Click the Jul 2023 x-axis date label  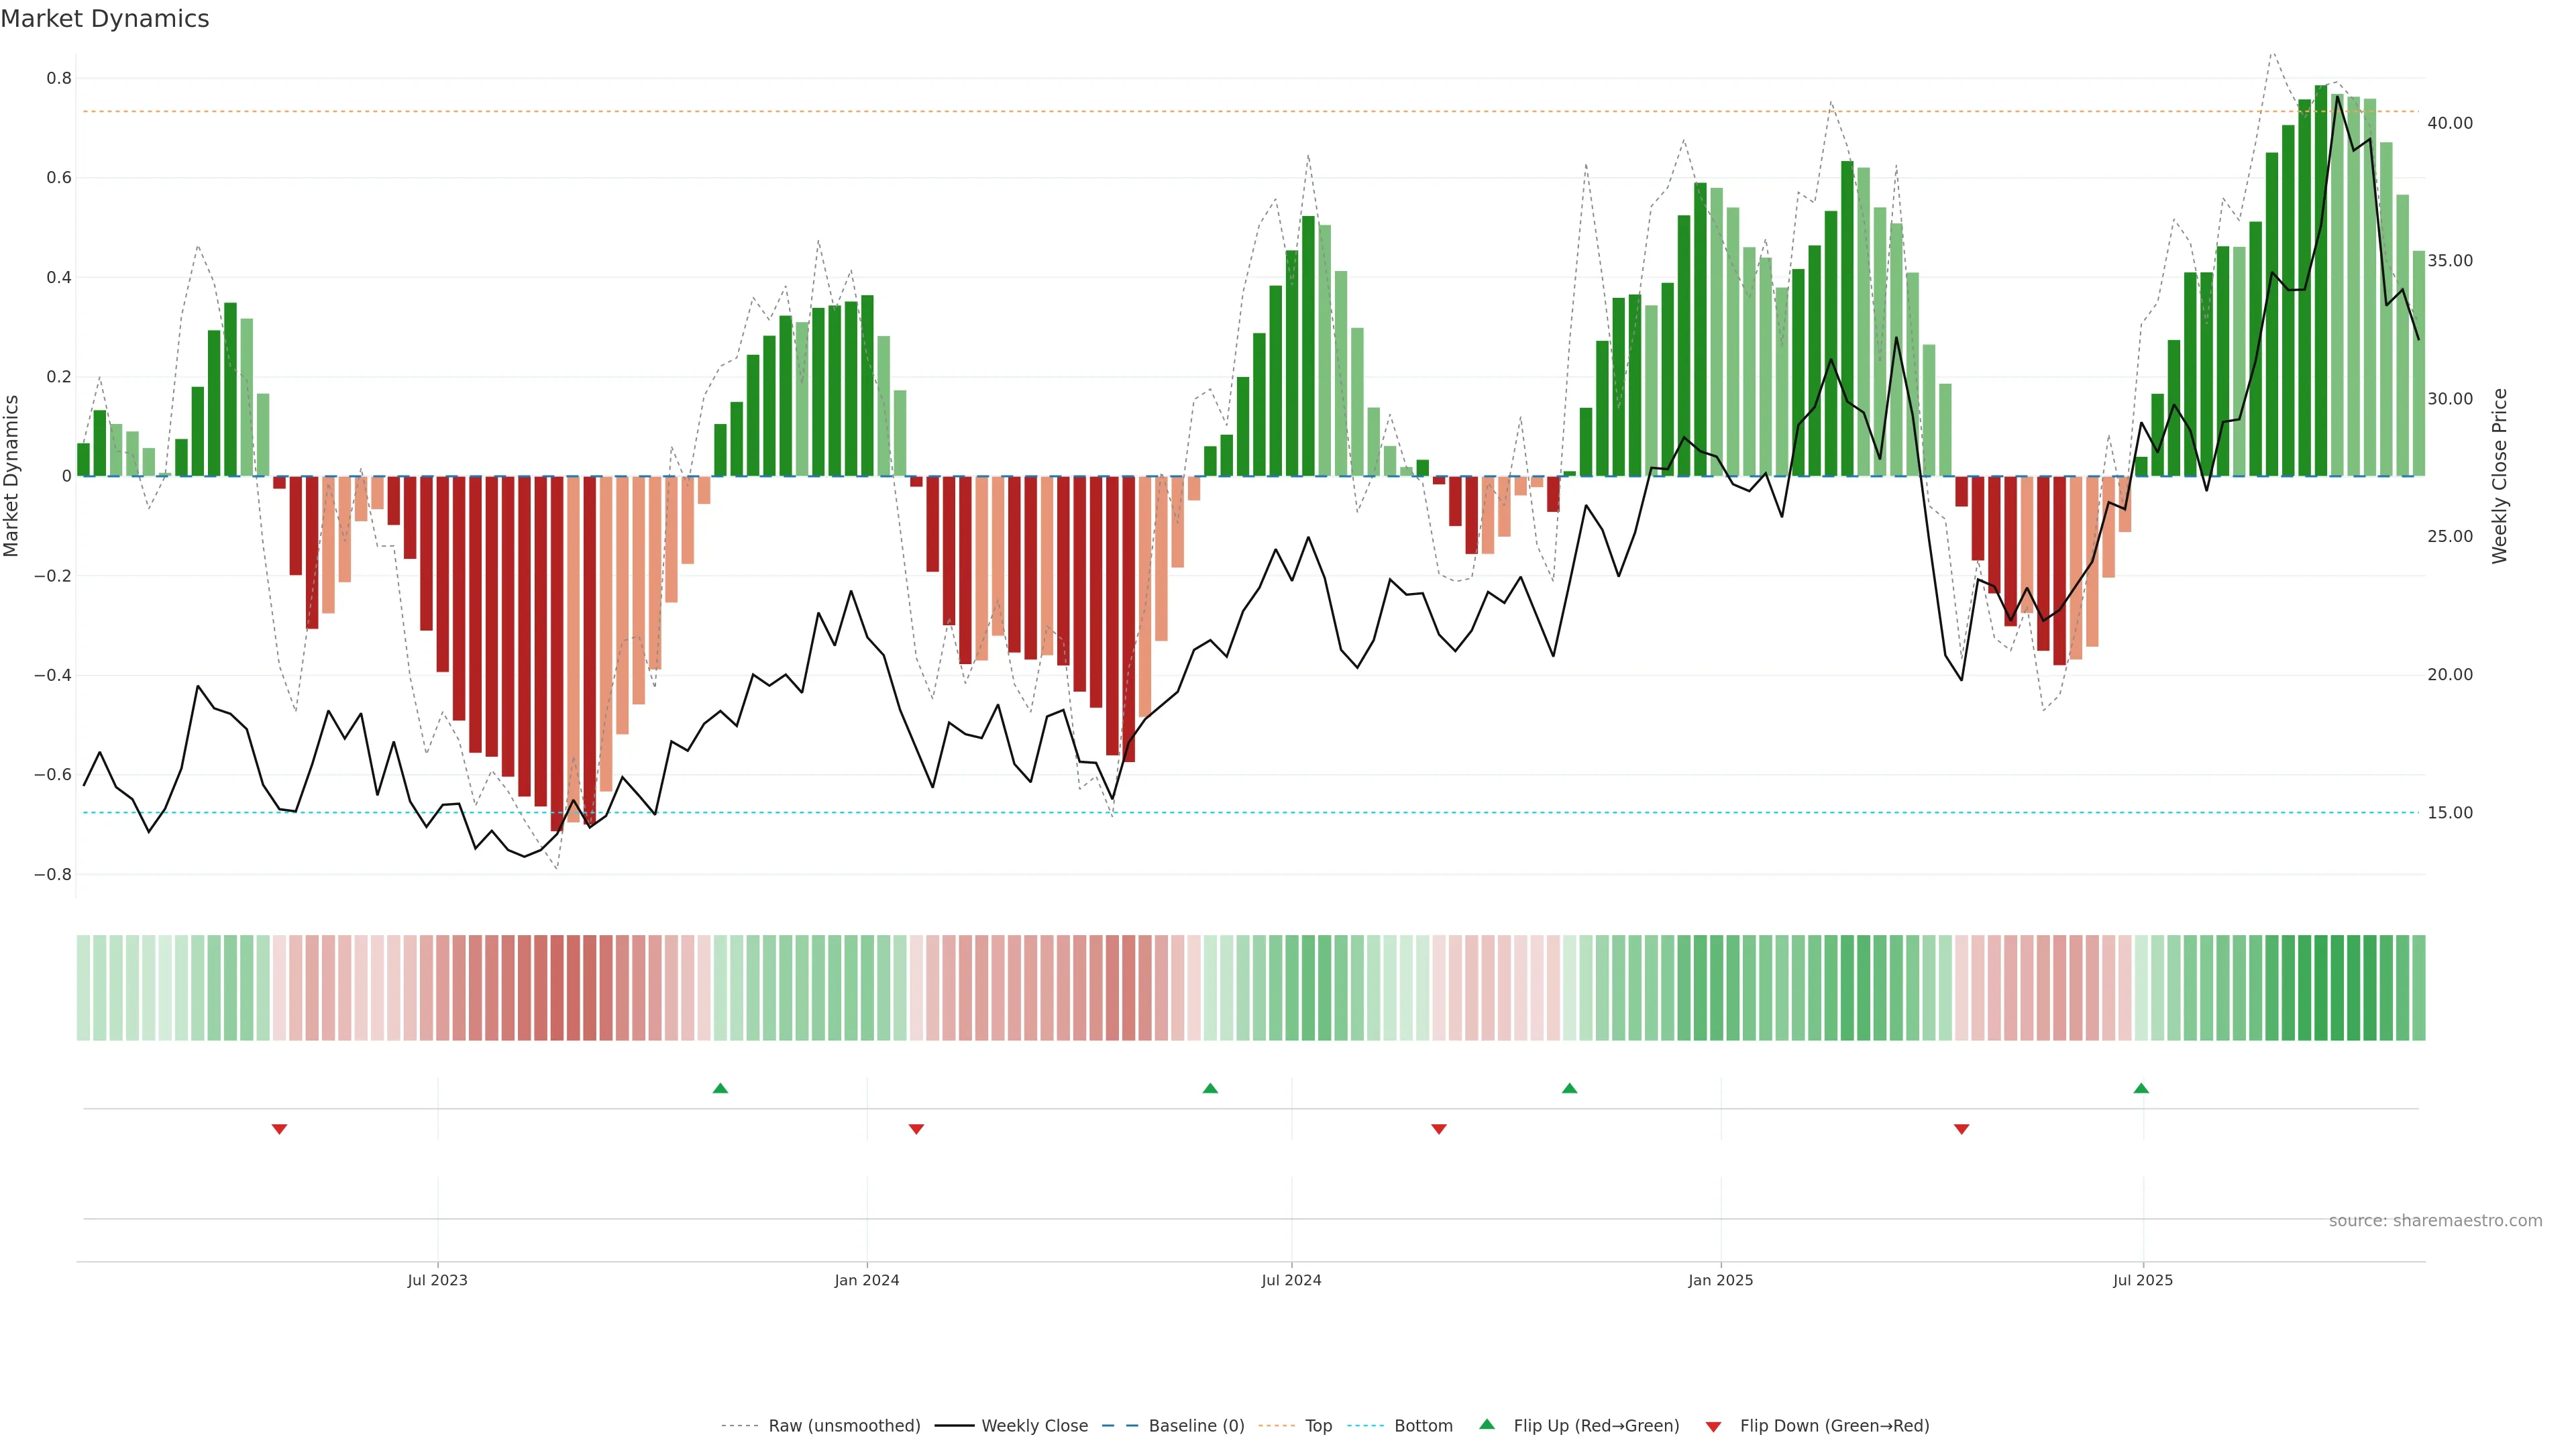(x=437, y=1280)
